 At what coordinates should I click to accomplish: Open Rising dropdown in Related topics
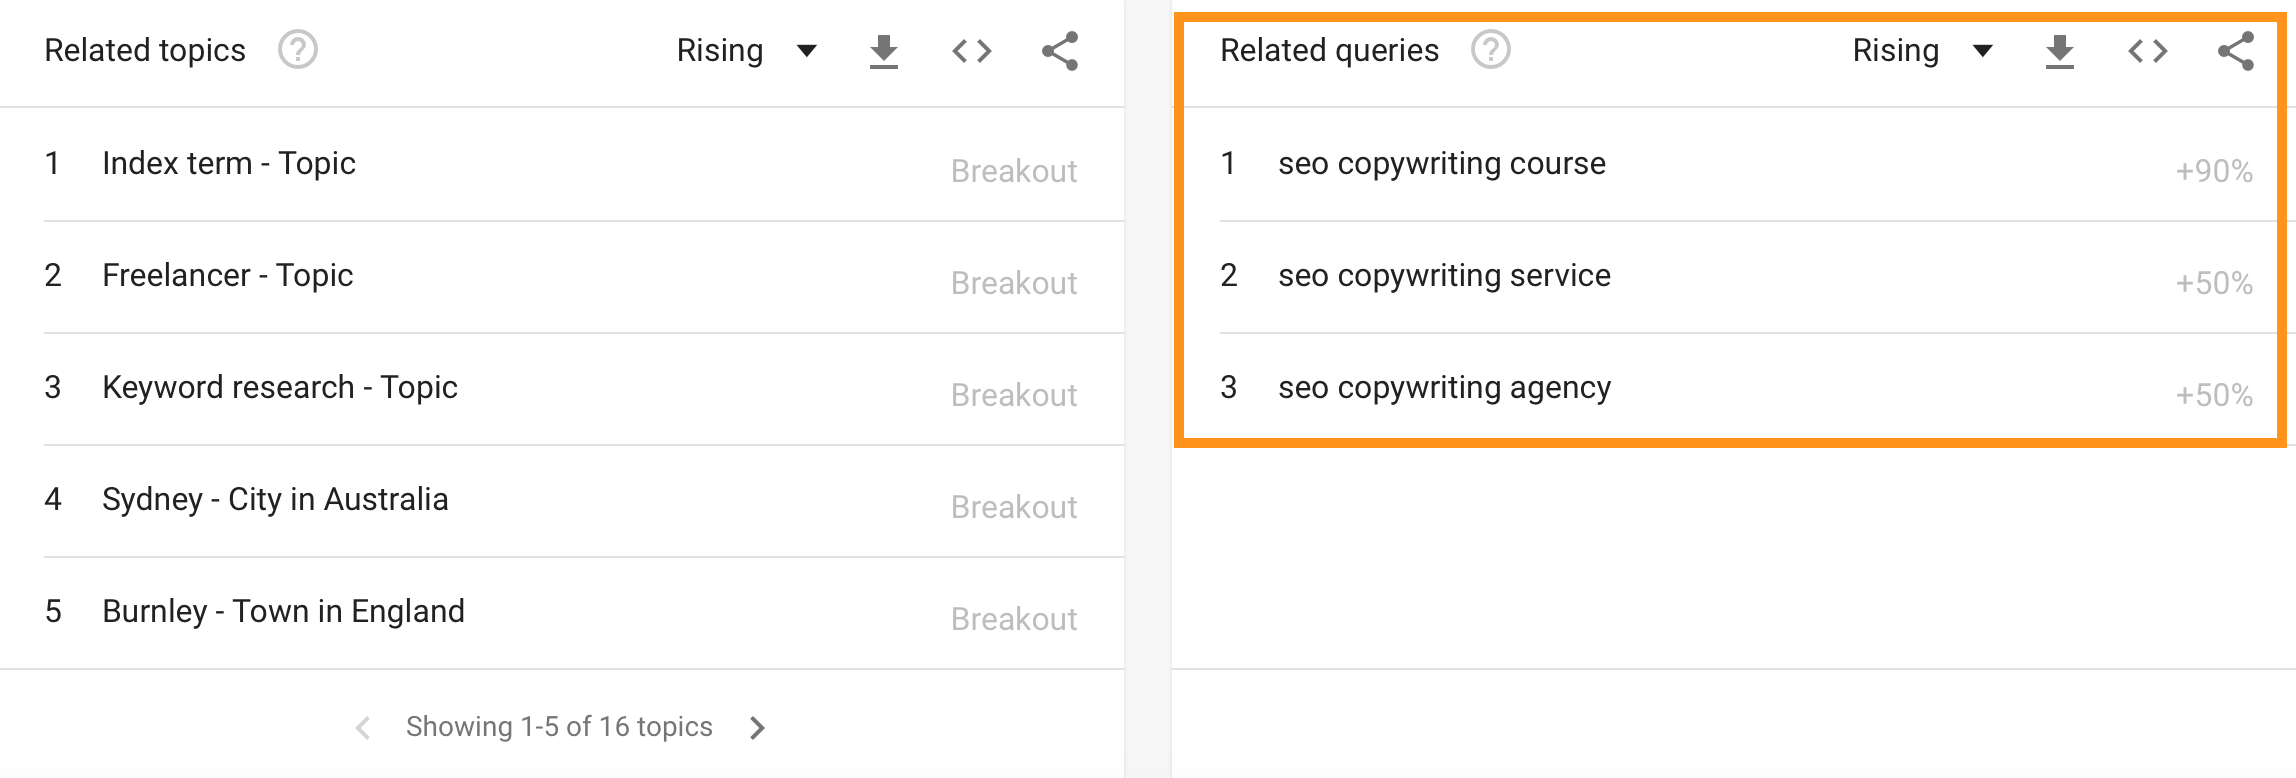coord(746,51)
